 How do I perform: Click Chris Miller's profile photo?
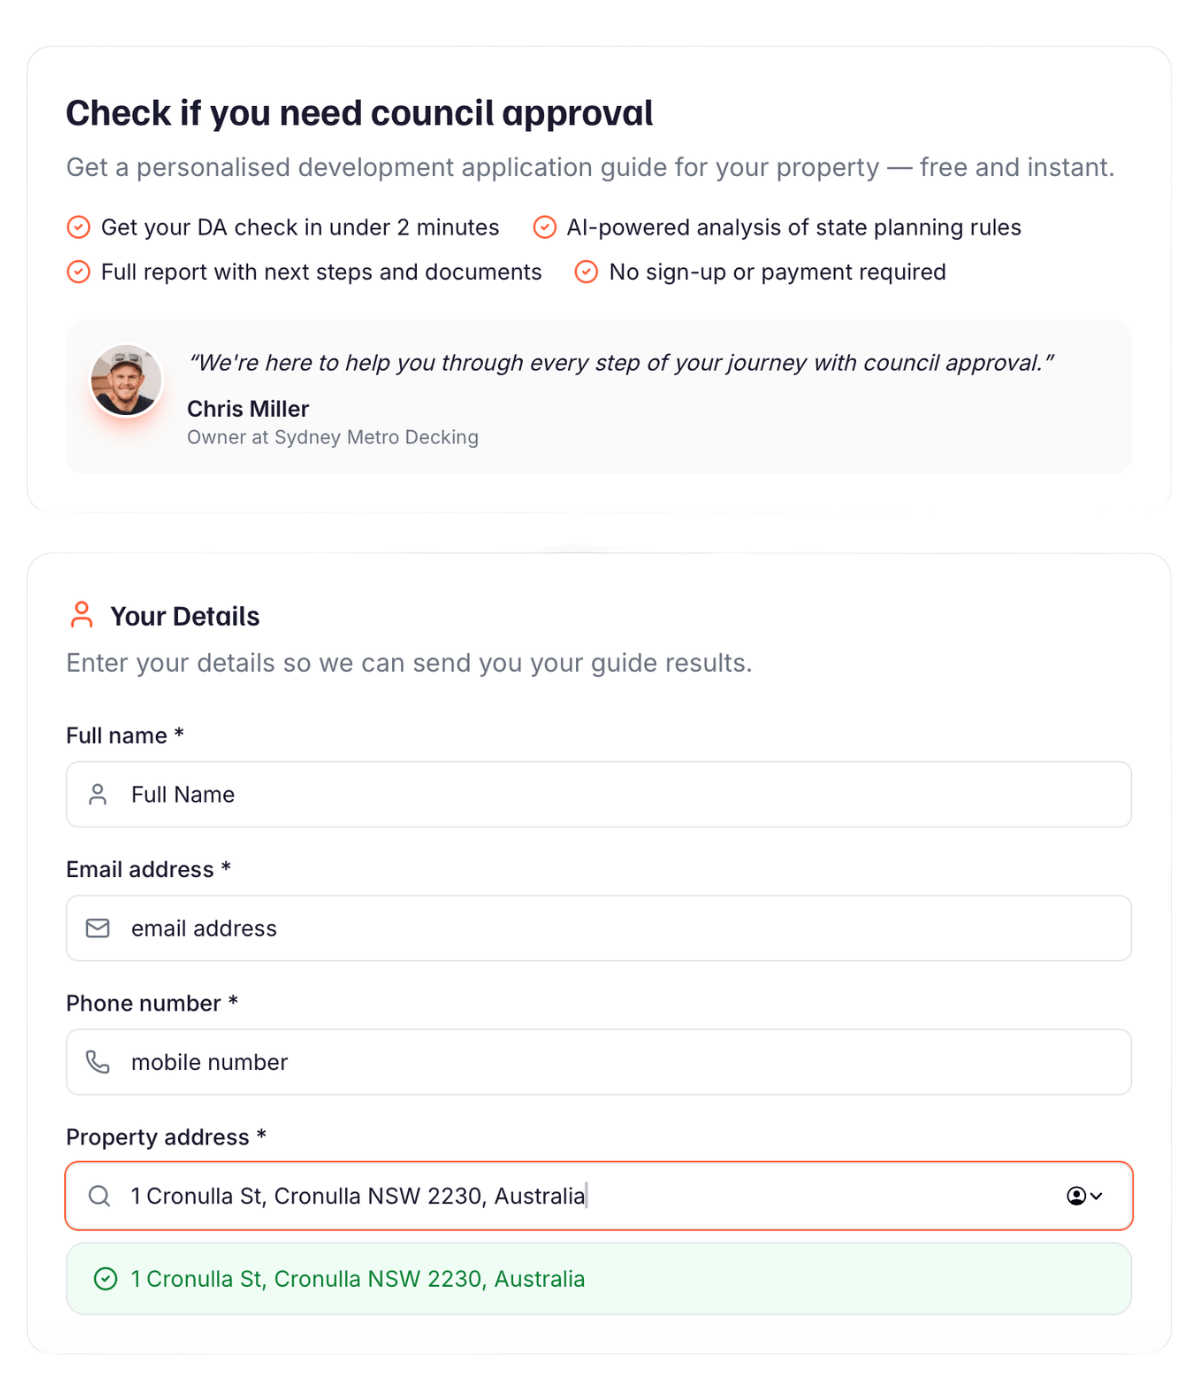tap(126, 381)
